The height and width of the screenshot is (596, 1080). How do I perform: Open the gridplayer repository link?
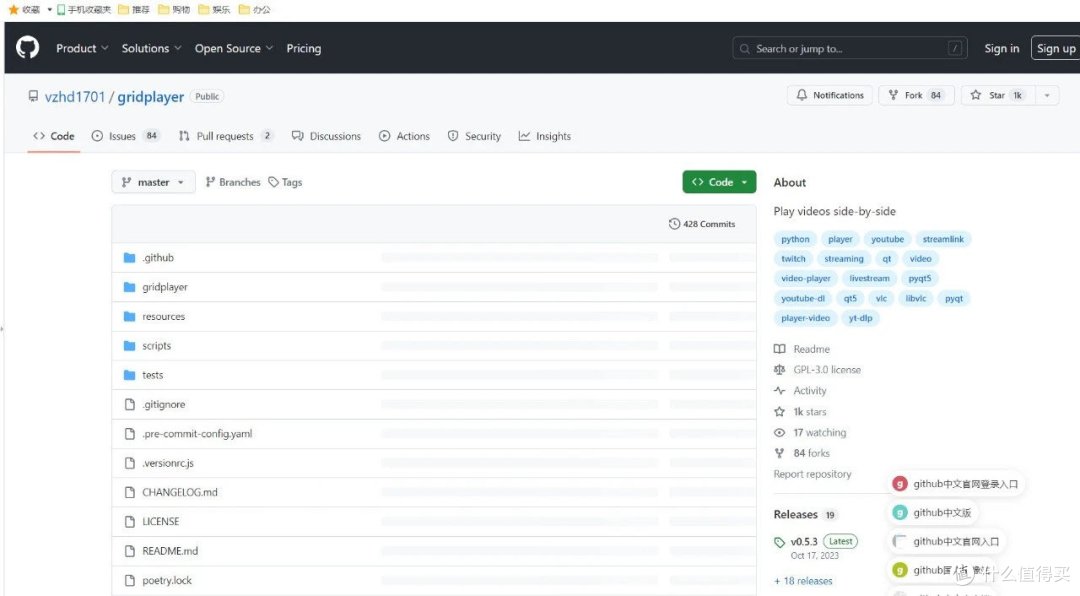150,97
